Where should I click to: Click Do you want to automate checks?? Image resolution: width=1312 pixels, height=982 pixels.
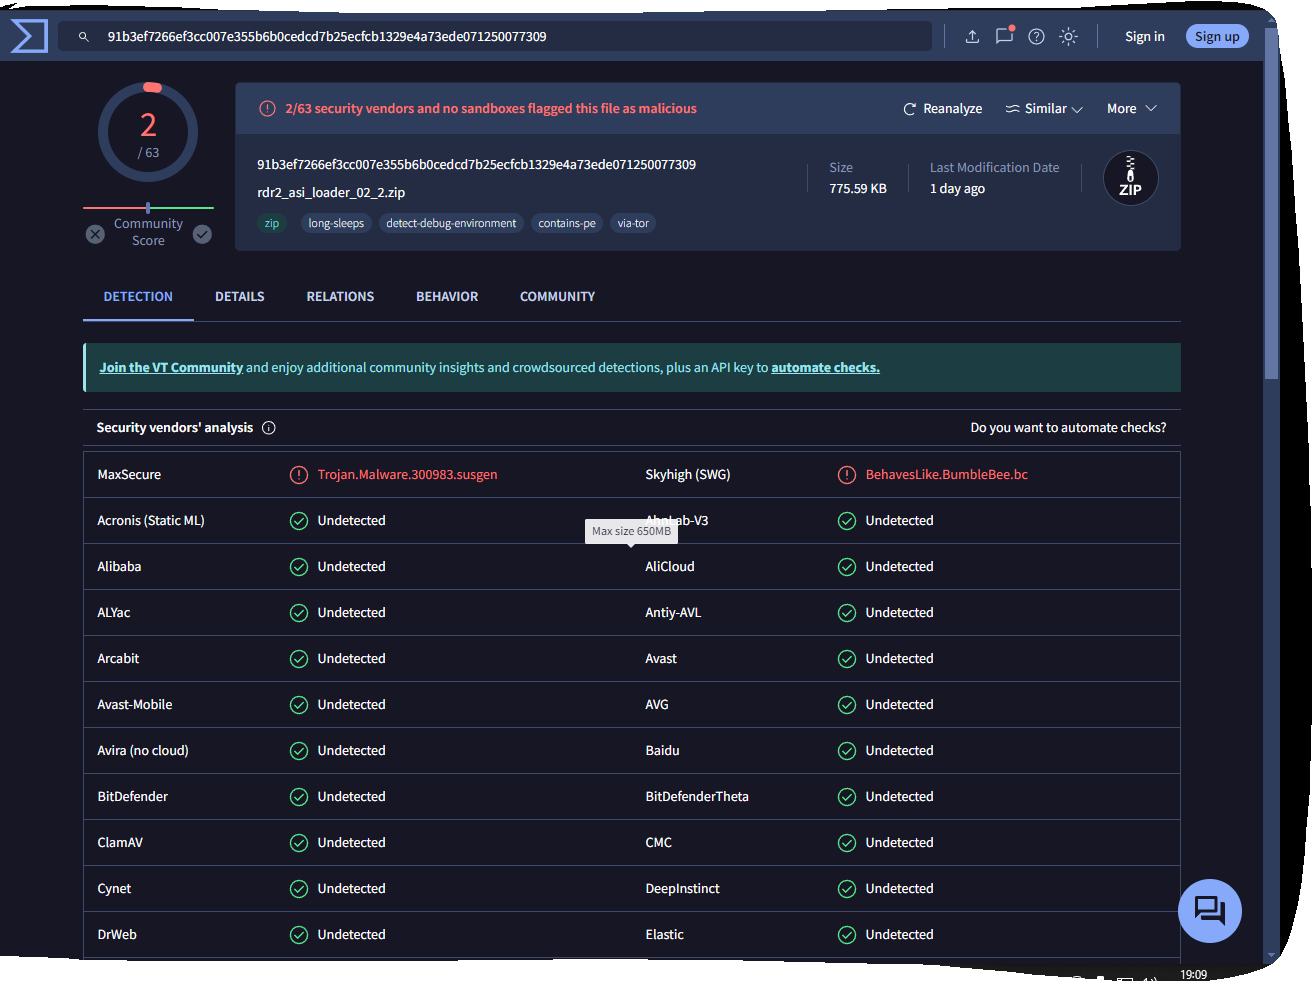click(1068, 428)
